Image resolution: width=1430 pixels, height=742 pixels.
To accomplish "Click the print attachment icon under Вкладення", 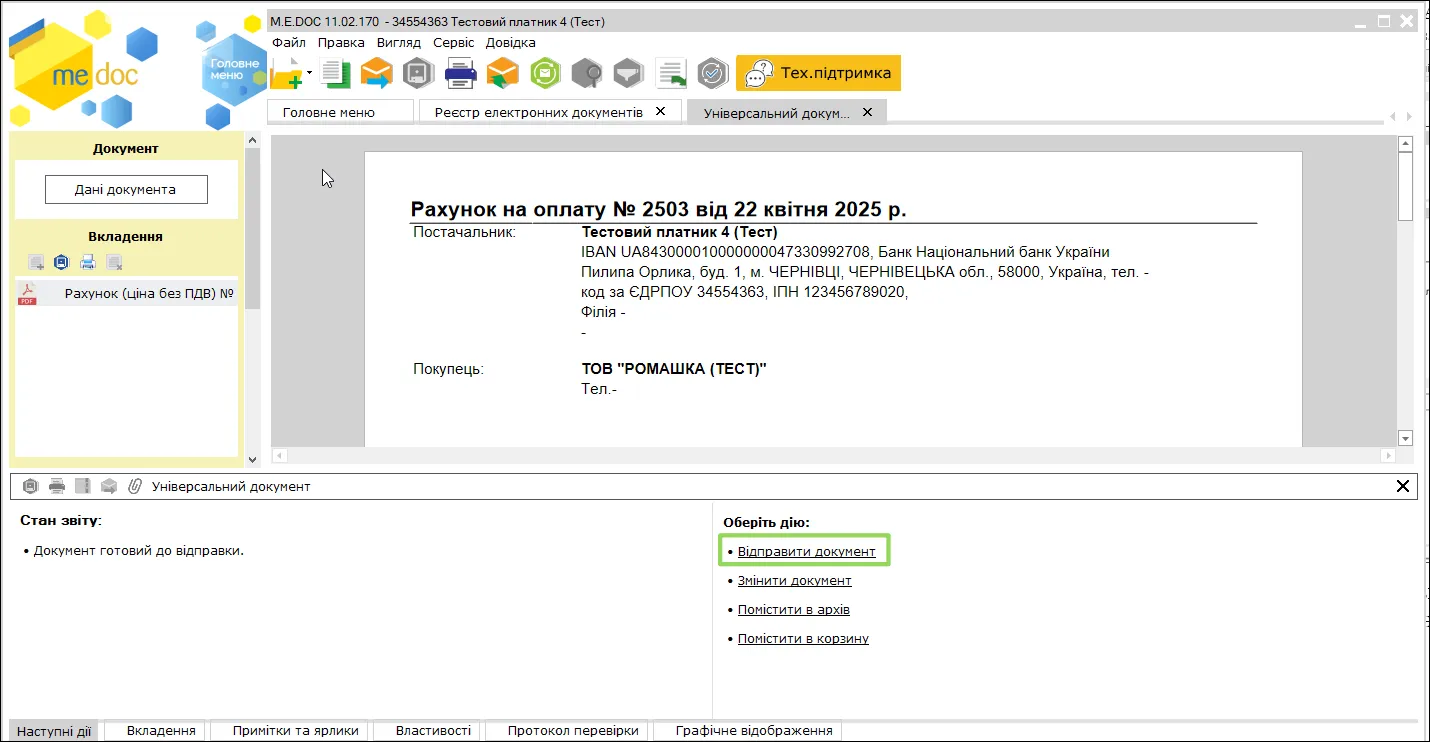I will click(88, 262).
